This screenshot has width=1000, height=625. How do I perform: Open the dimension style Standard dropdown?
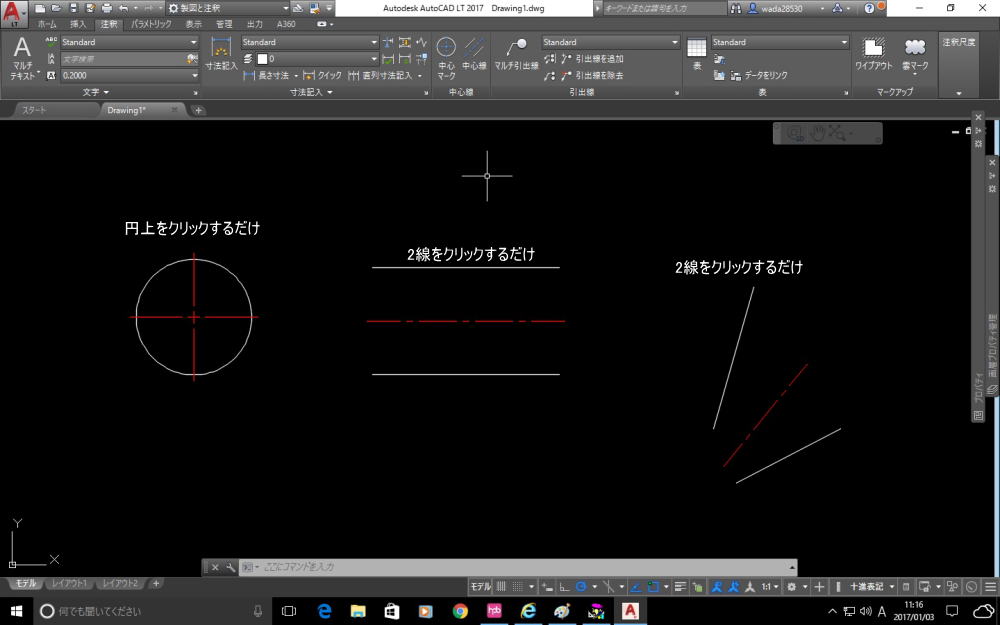click(x=310, y=42)
